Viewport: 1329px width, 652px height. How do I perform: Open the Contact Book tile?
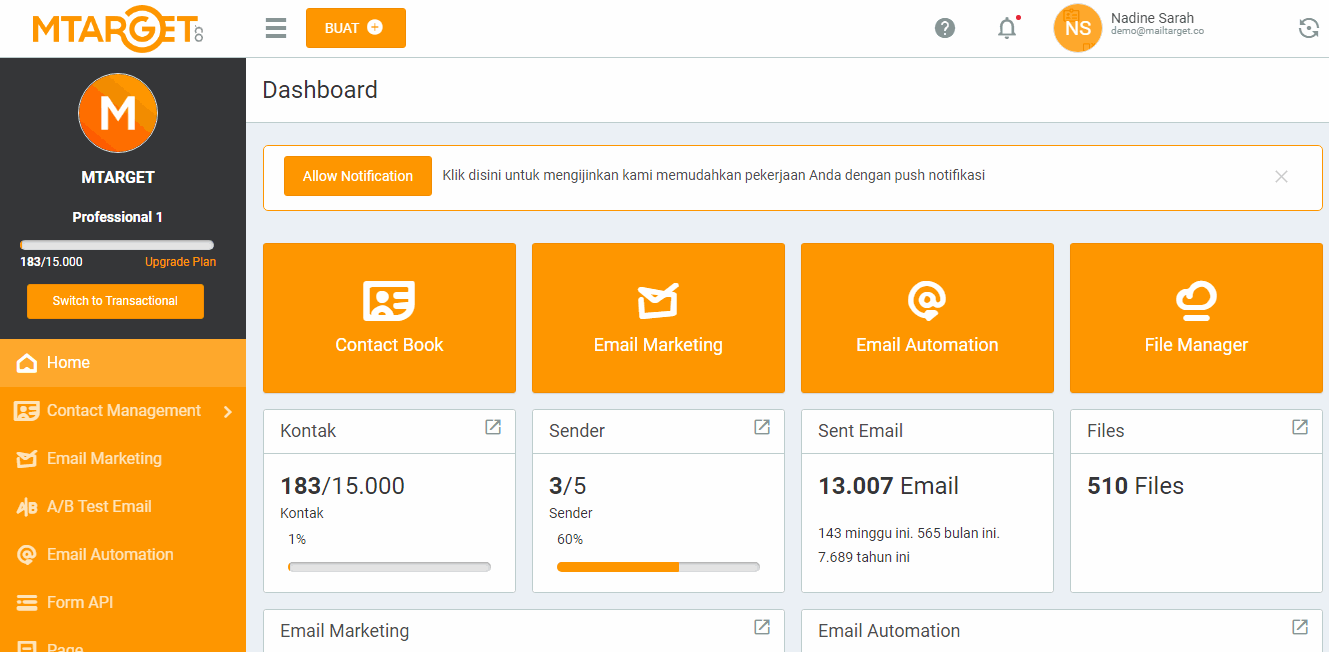click(389, 318)
